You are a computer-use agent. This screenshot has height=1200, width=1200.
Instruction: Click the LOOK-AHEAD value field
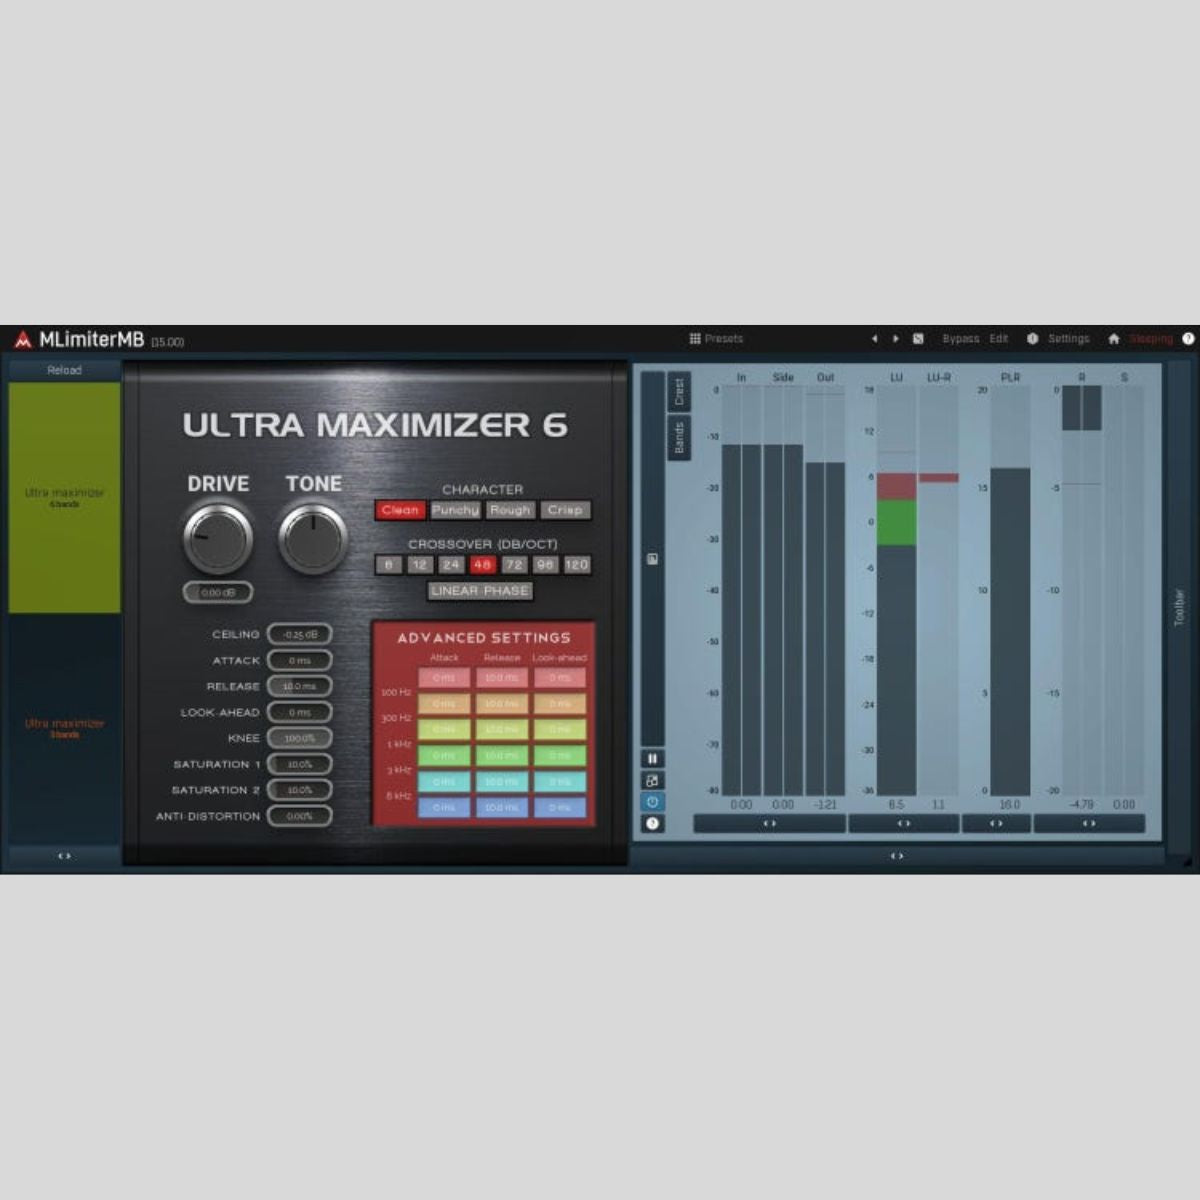click(299, 712)
